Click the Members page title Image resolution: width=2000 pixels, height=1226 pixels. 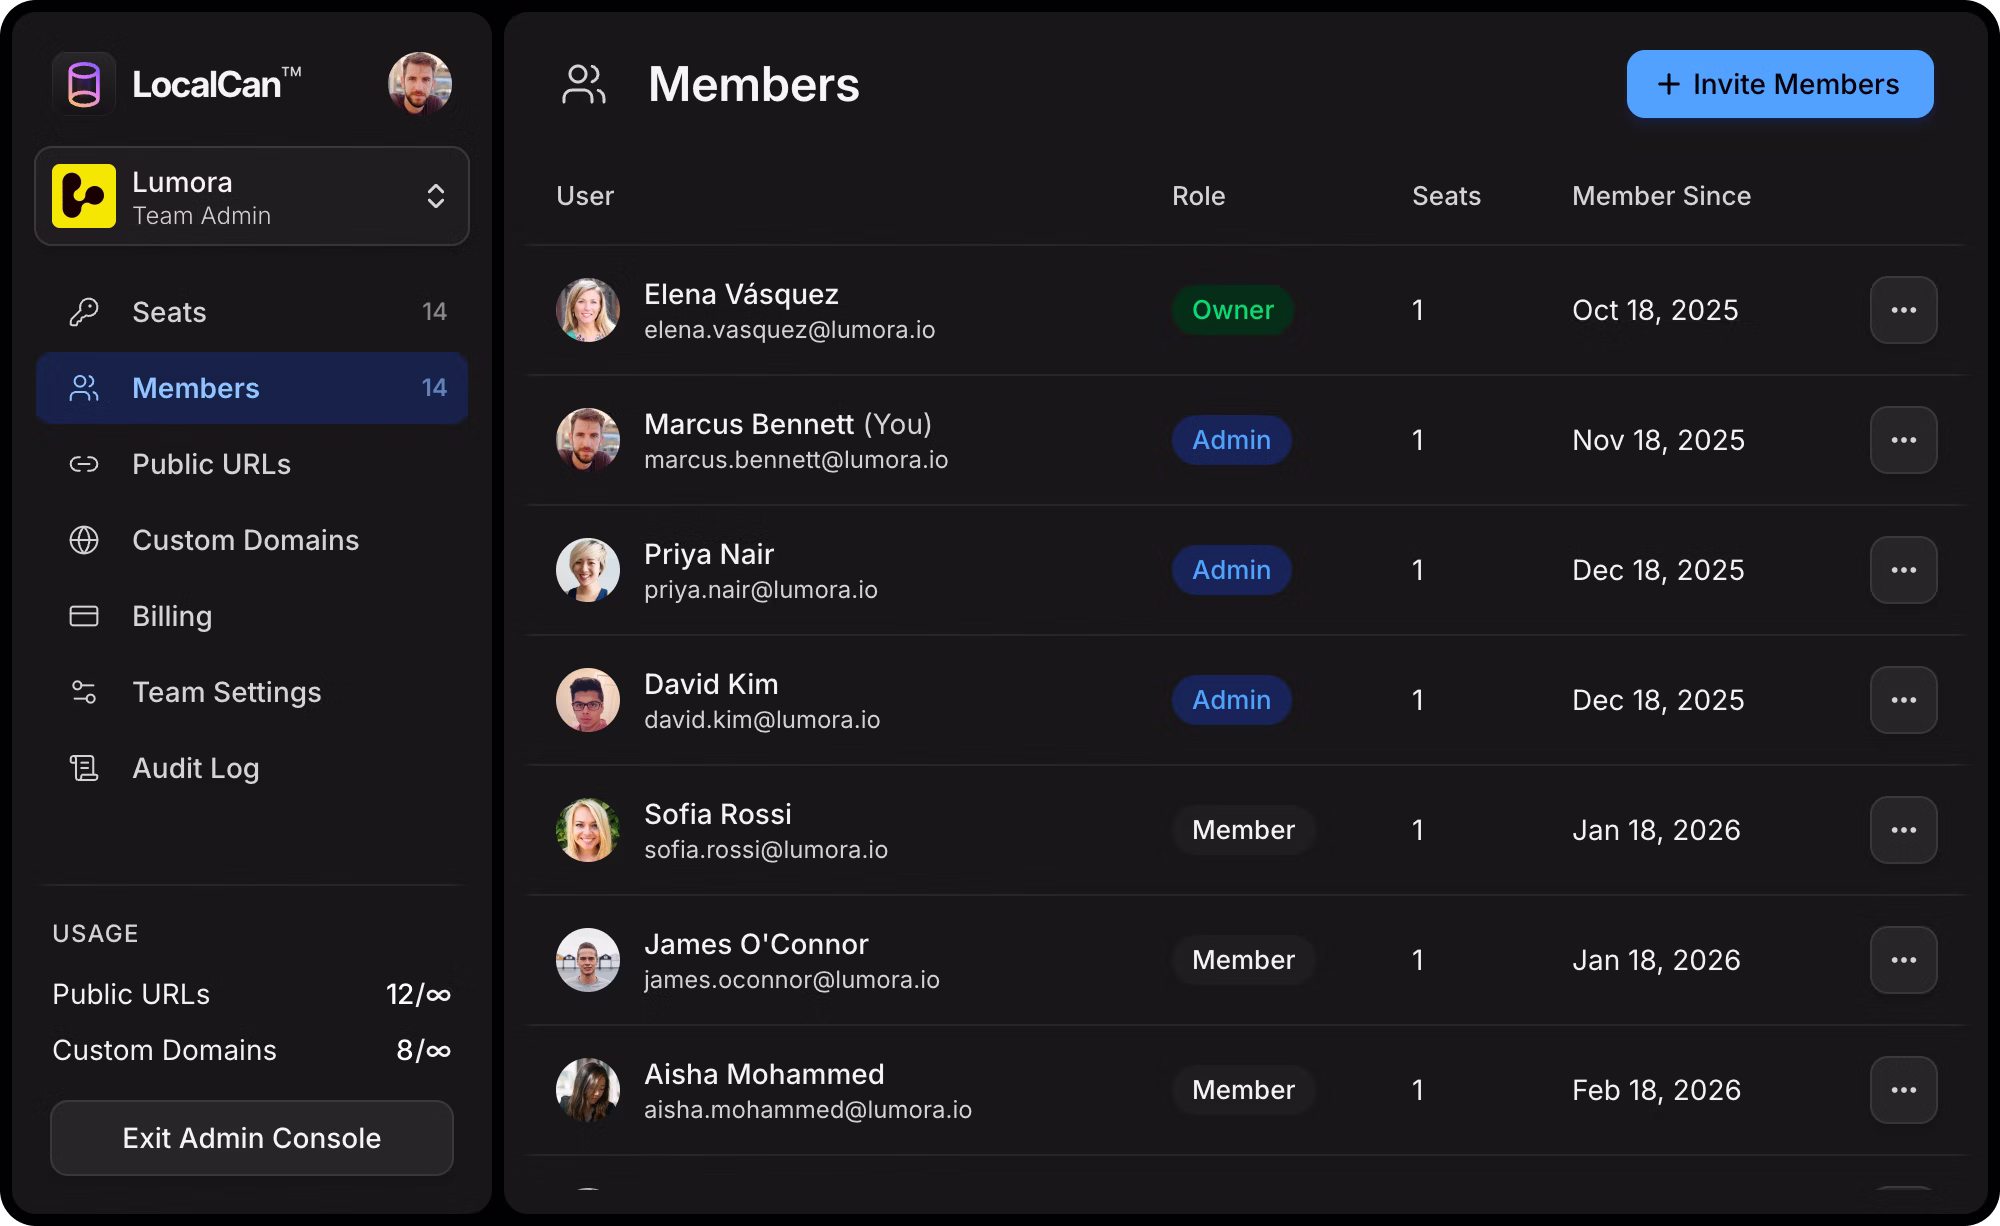pyautogui.click(x=754, y=84)
